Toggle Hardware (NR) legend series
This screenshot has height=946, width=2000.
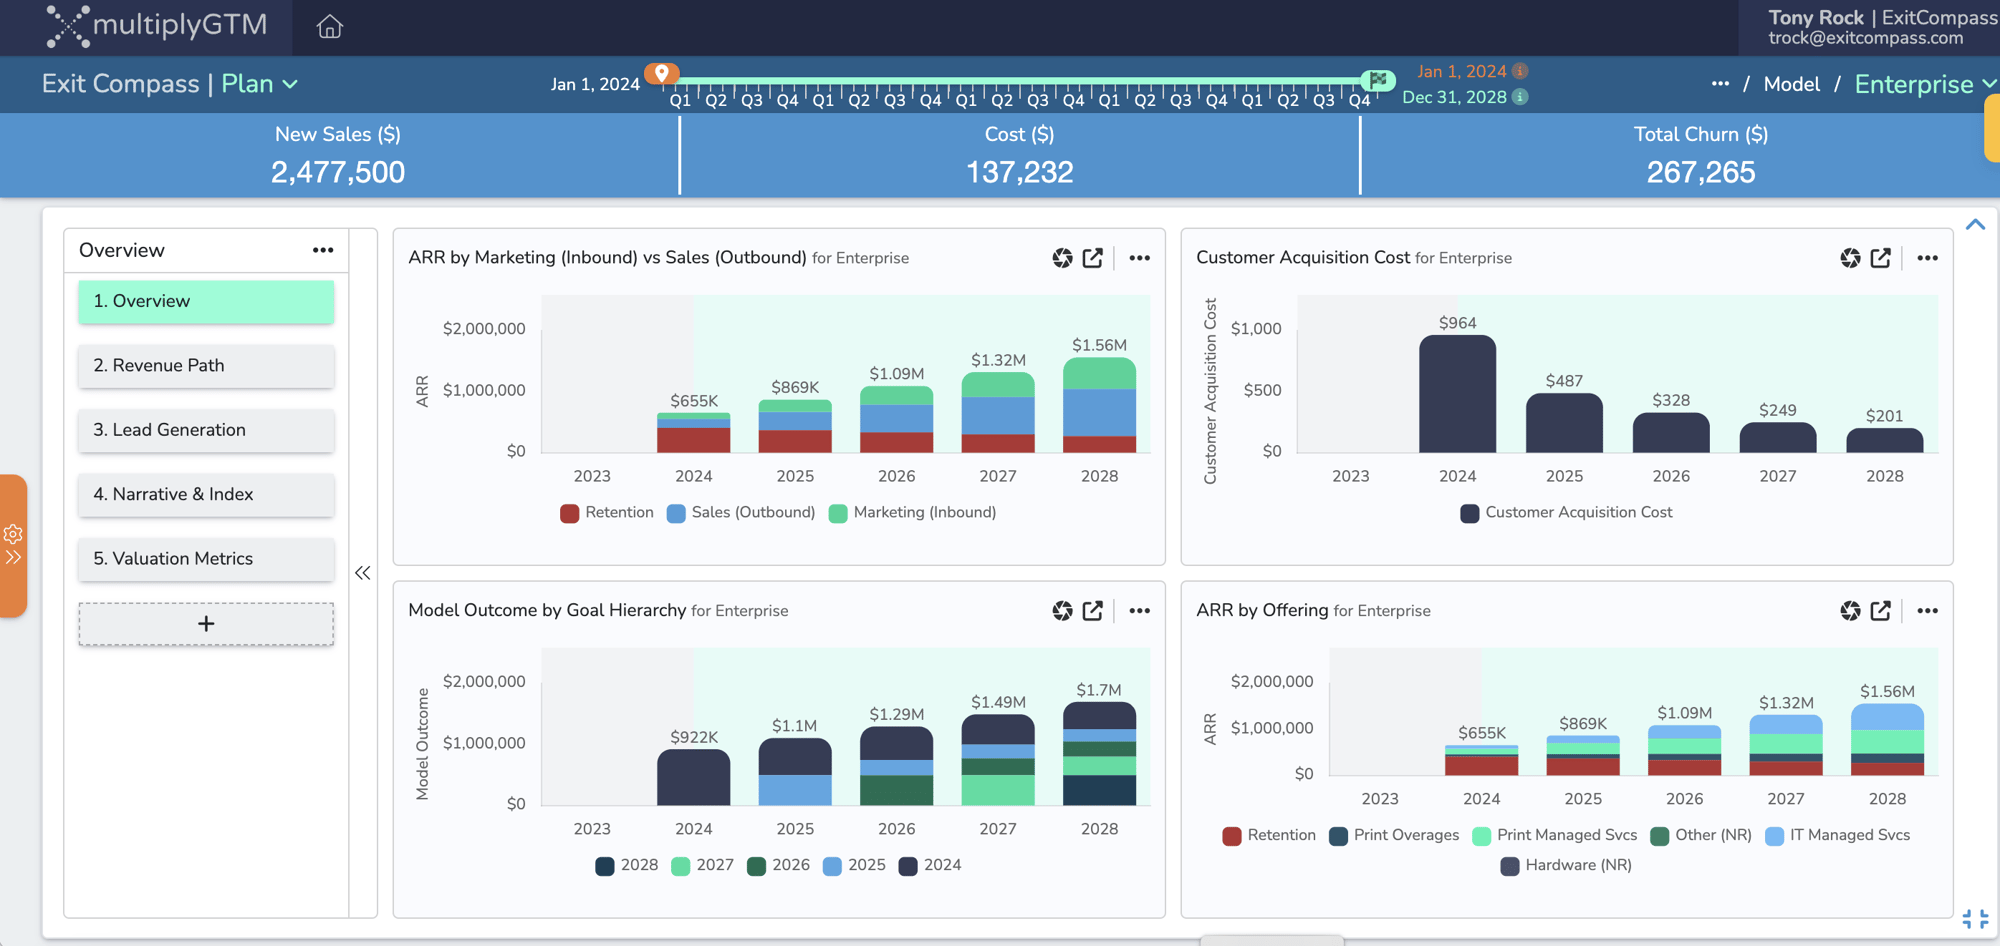[1566, 866]
